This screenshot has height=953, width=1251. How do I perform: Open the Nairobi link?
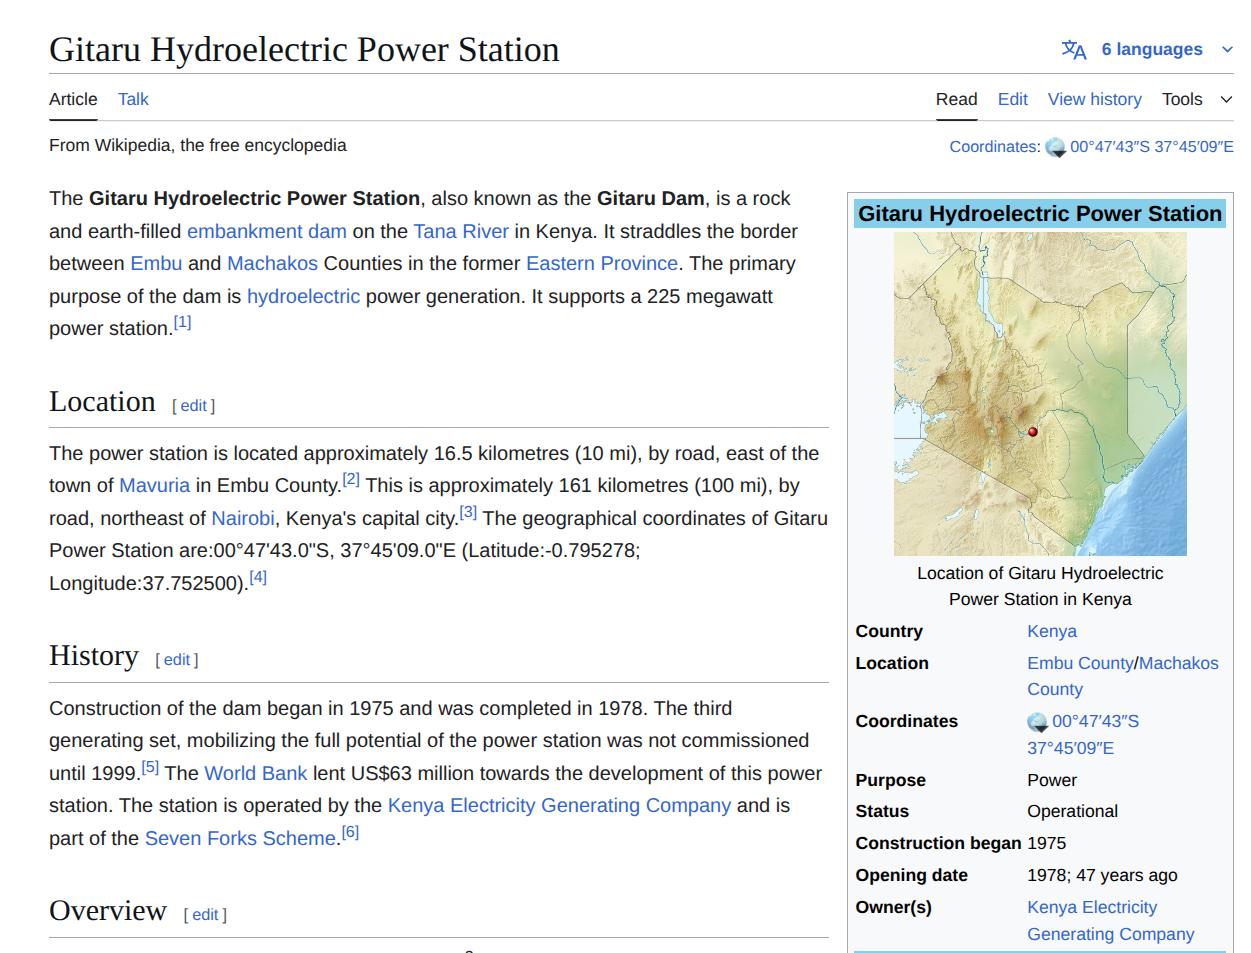(243, 518)
